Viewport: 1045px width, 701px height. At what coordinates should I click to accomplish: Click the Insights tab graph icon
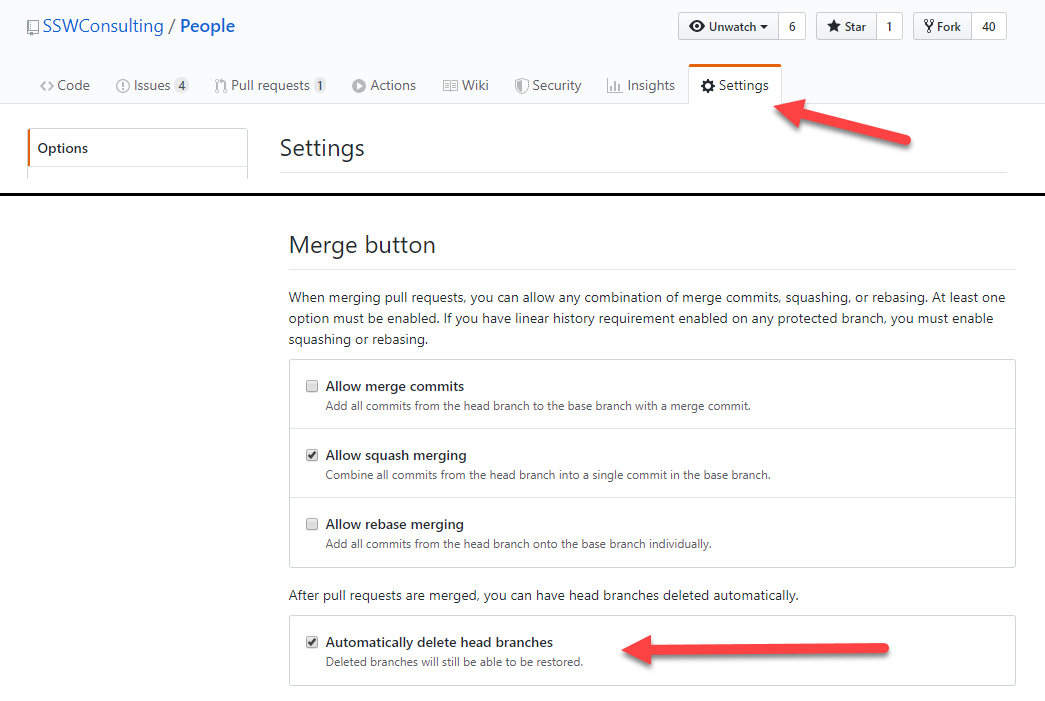click(614, 86)
